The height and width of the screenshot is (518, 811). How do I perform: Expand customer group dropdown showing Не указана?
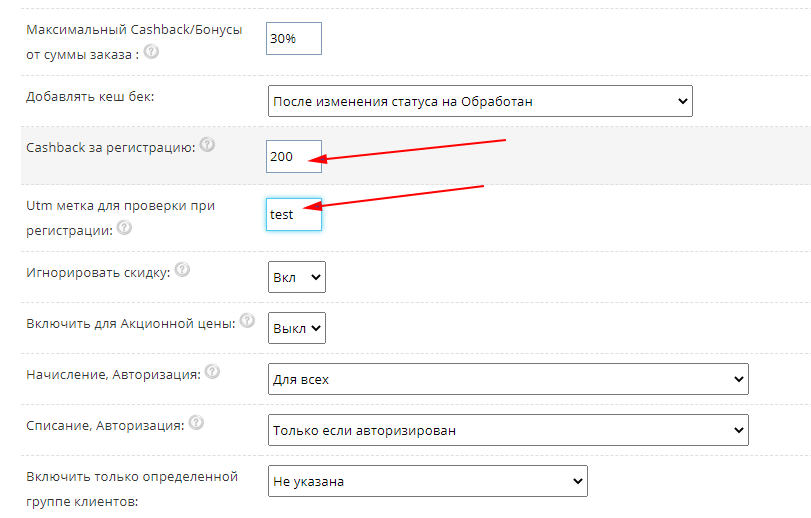(x=427, y=481)
